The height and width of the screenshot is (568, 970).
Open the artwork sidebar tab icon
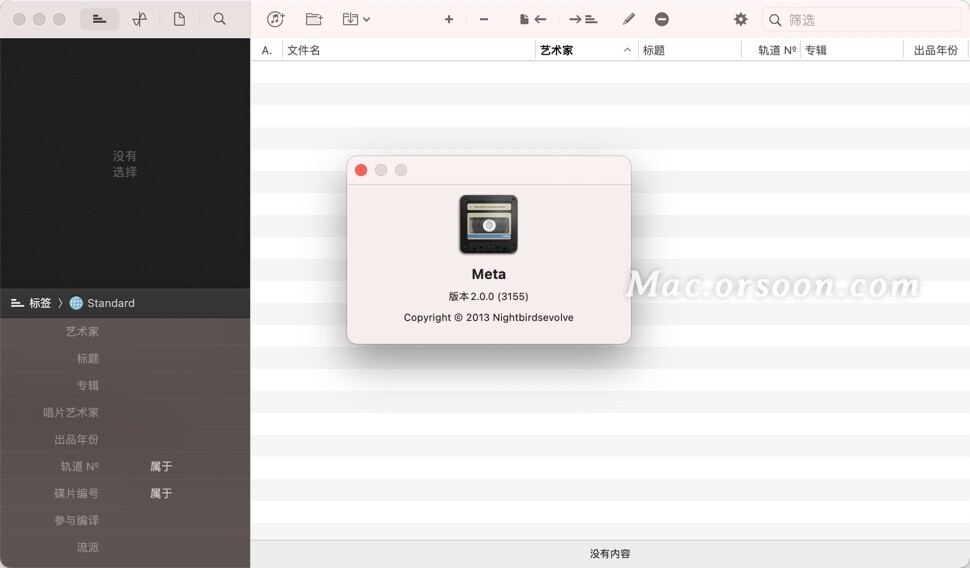140,19
